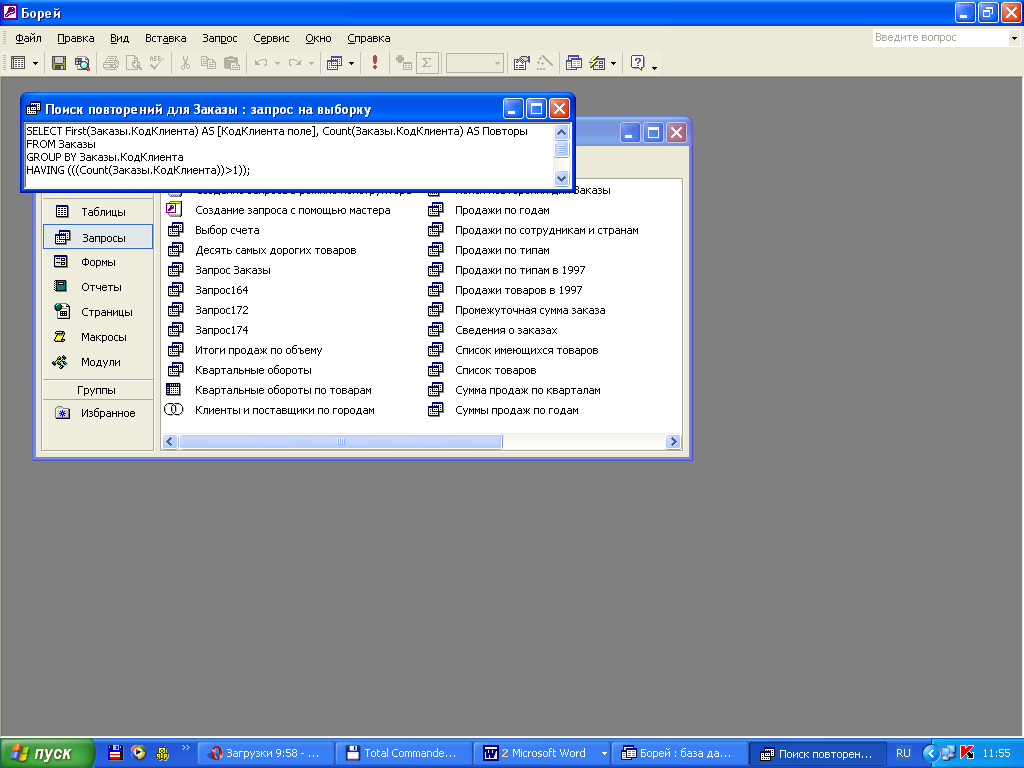Open the Окно menu
Viewport: 1024px width, 768px height.
pyautogui.click(x=318, y=39)
